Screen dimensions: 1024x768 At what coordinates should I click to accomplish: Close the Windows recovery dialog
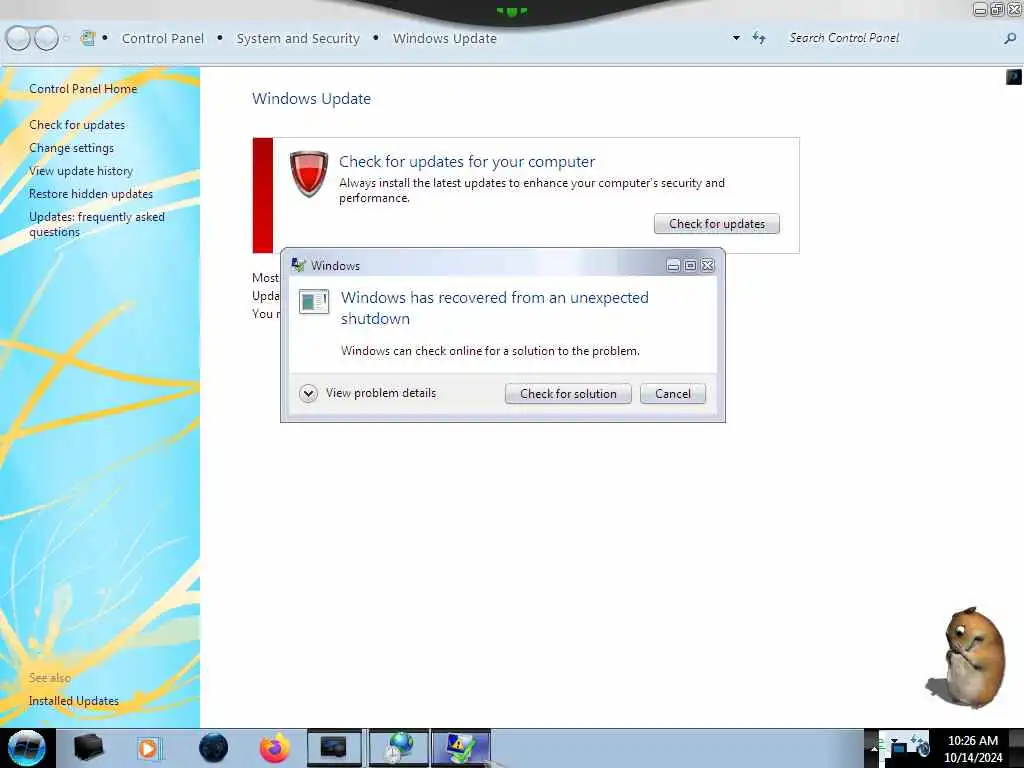click(707, 265)
